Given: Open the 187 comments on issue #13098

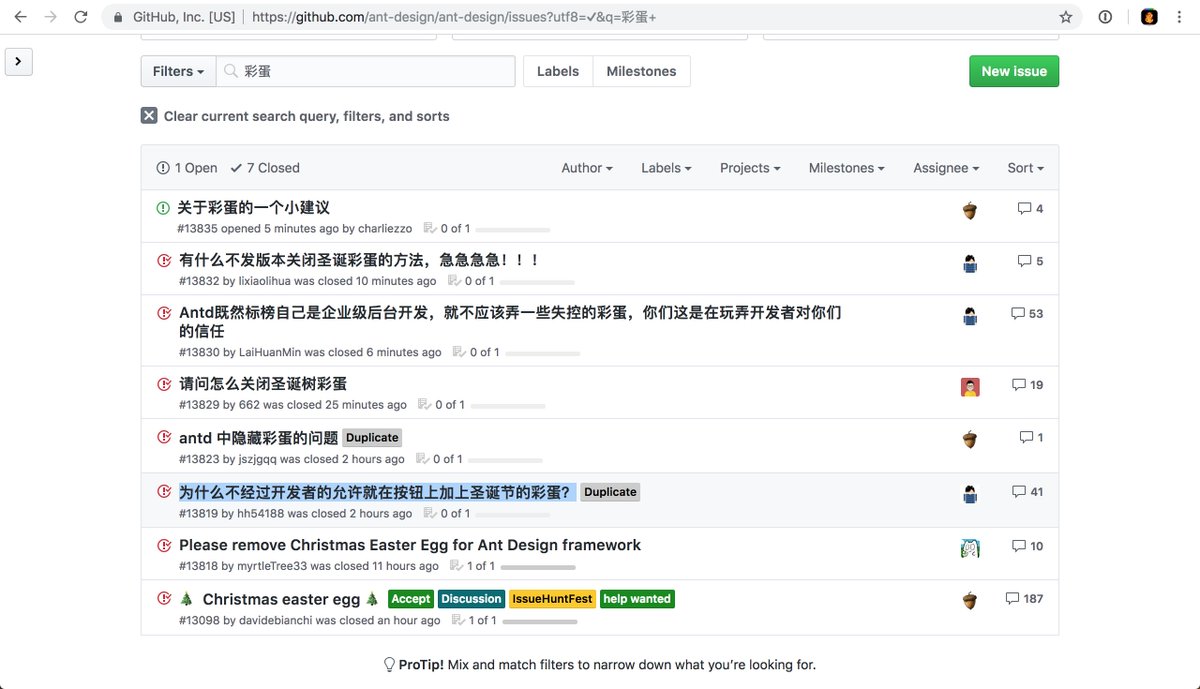Looking at the screenshot, I should 1024,598.
